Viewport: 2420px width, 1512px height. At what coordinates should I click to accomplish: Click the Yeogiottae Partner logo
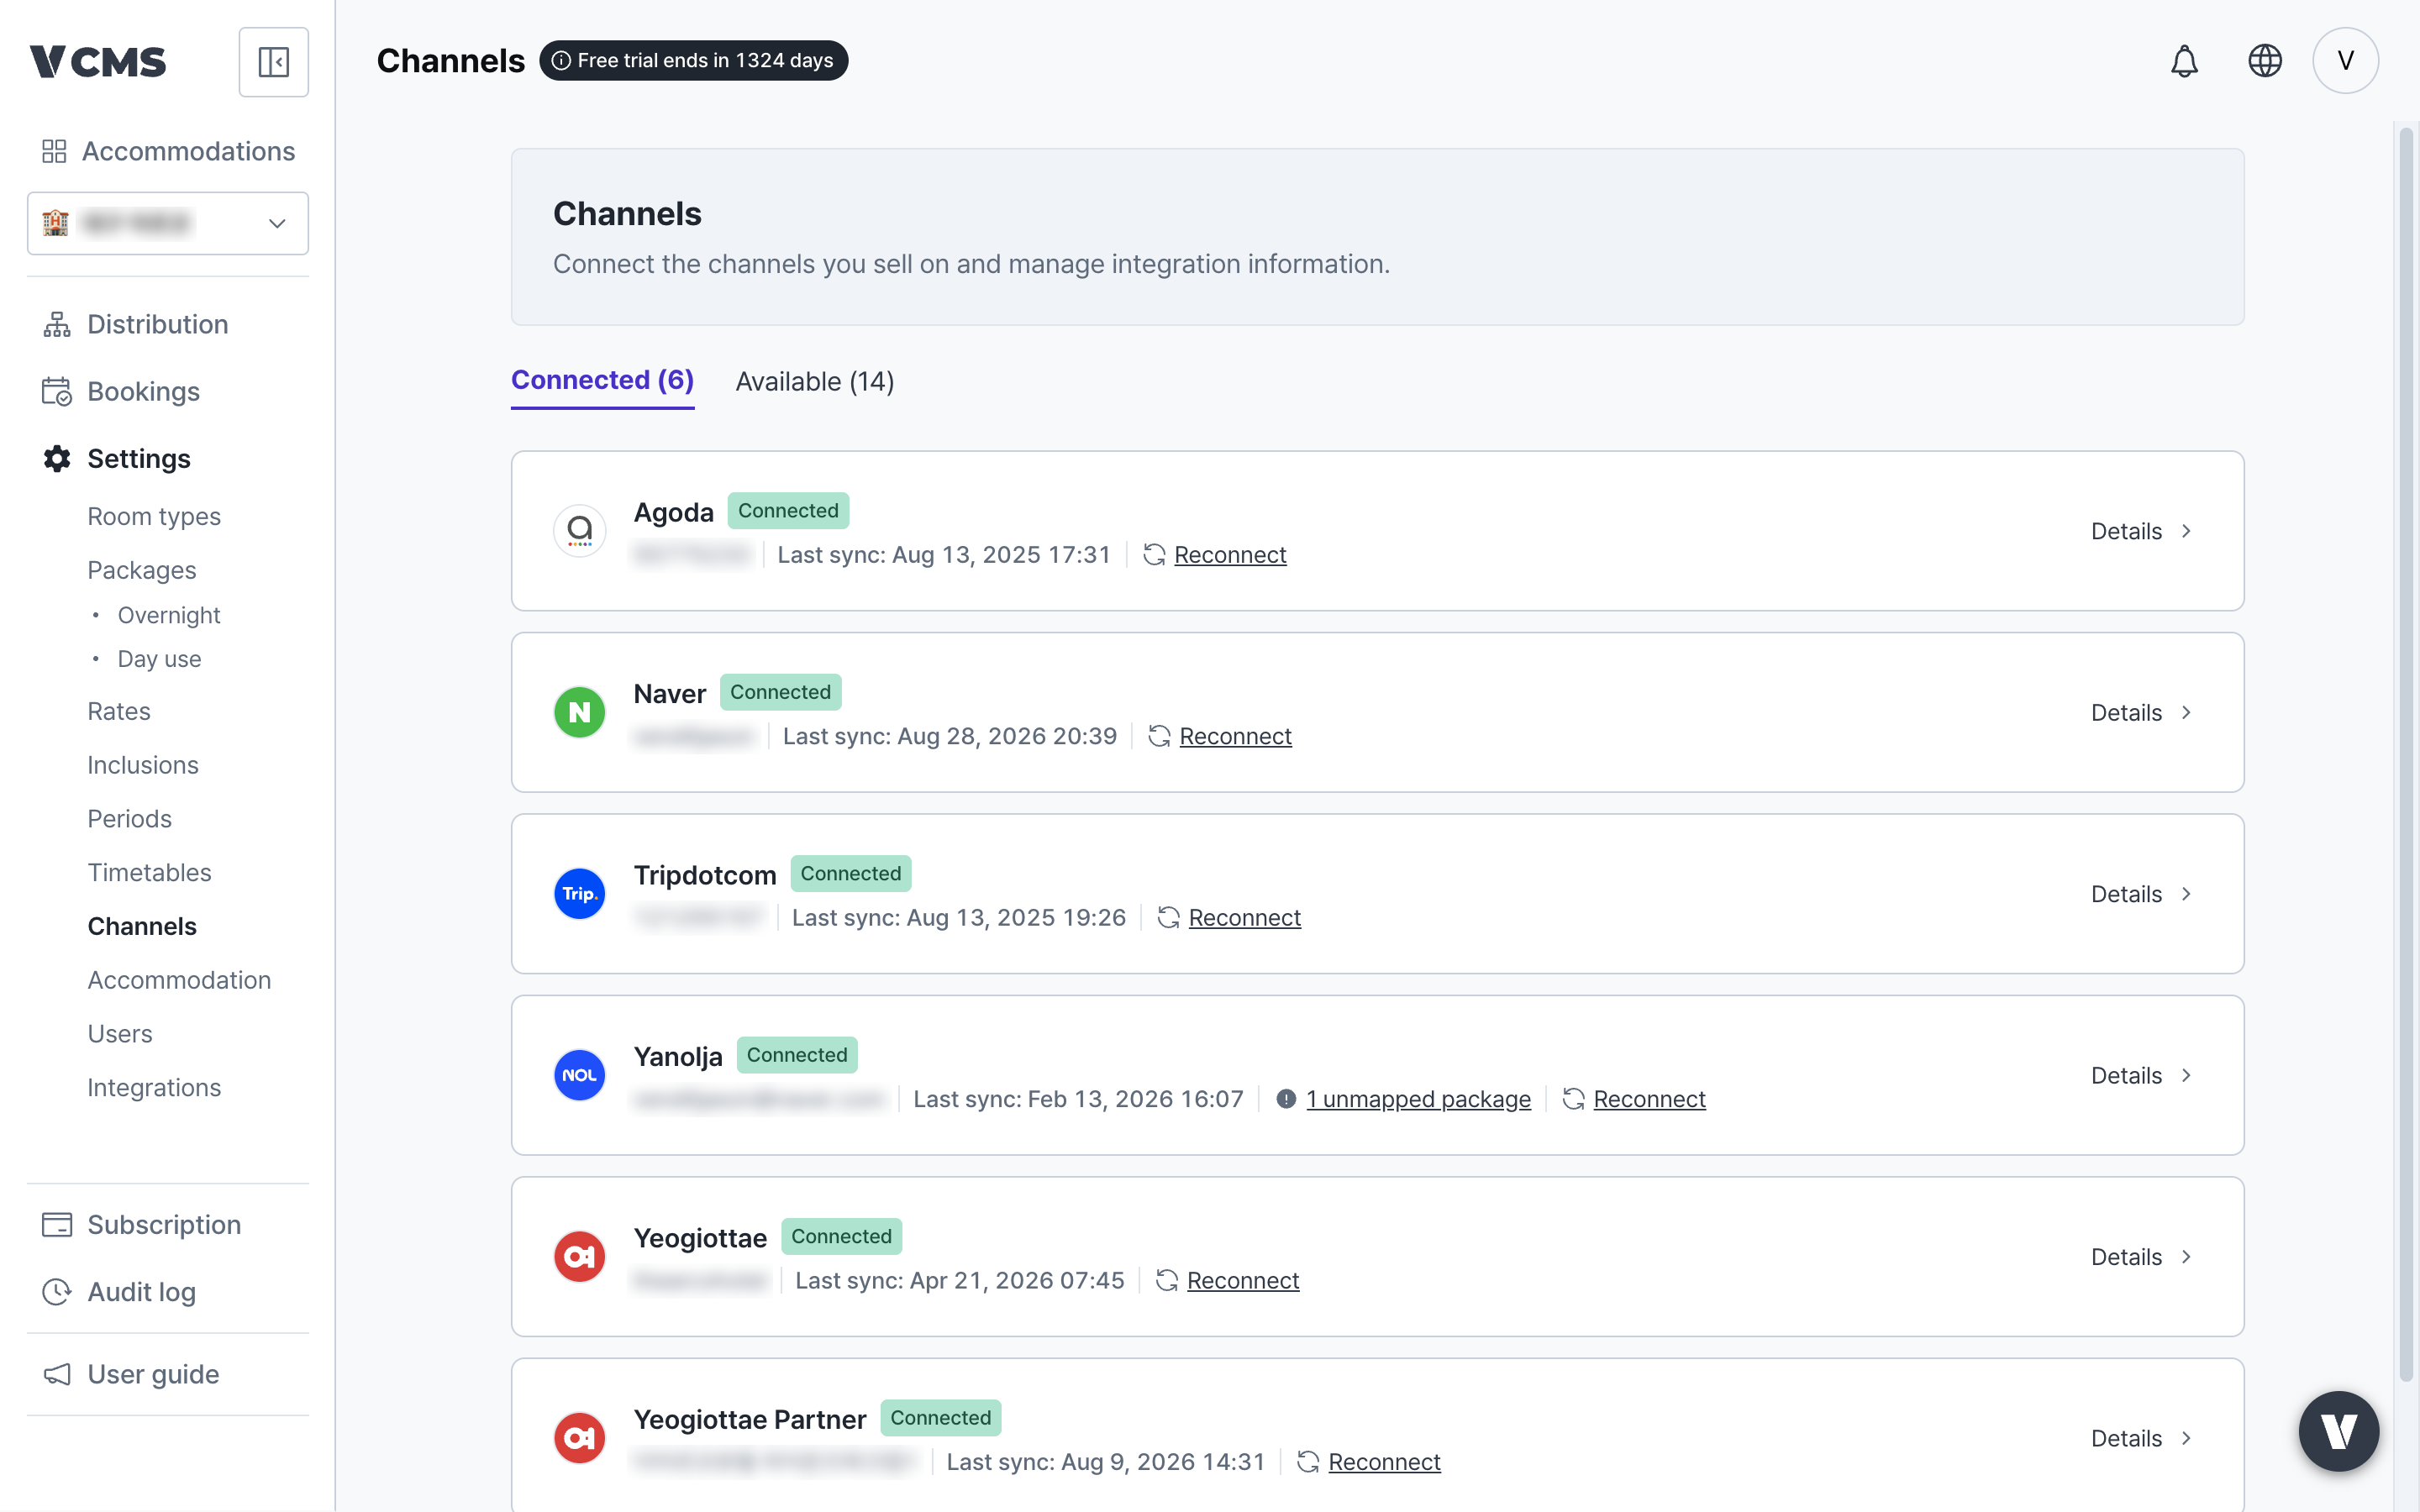[x=580, y=1438]
